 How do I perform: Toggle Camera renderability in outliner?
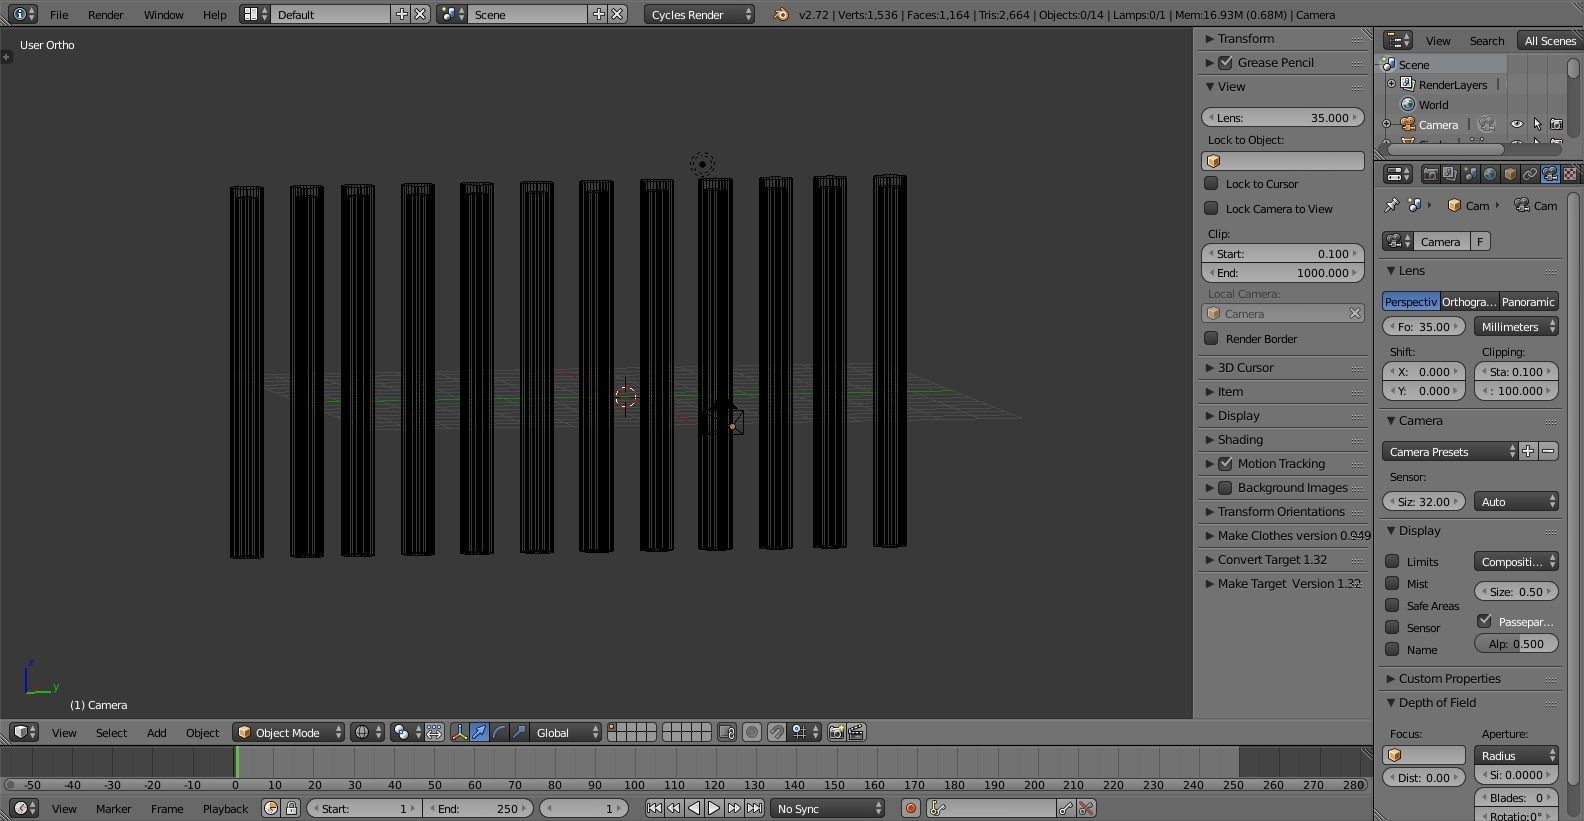(x=1557, y=124)
